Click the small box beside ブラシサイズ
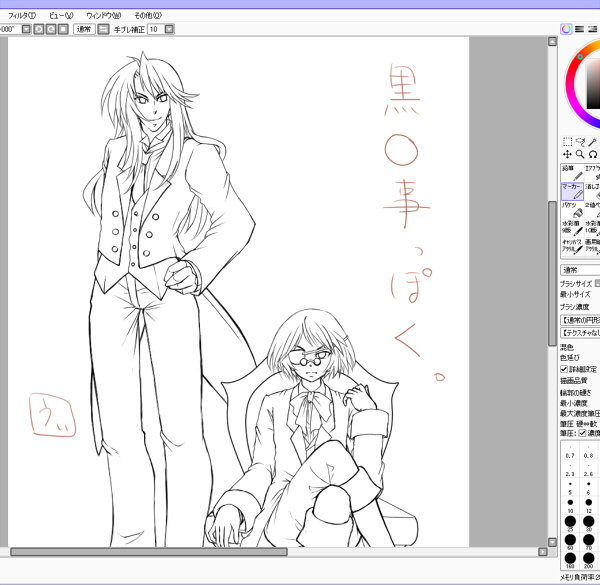Image resolution: width=600 pixels, height=585 pixels. [x=597, y=284]
